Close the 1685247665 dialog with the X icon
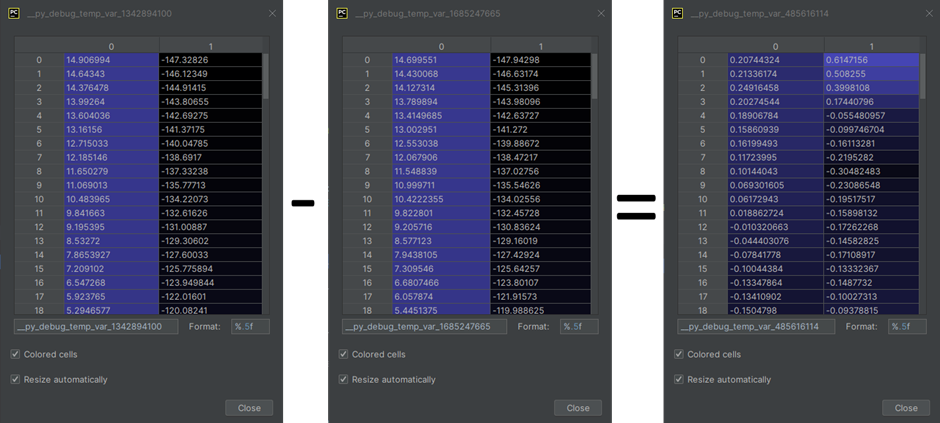Viewport: 940px width, 423px height. (601, 13)
